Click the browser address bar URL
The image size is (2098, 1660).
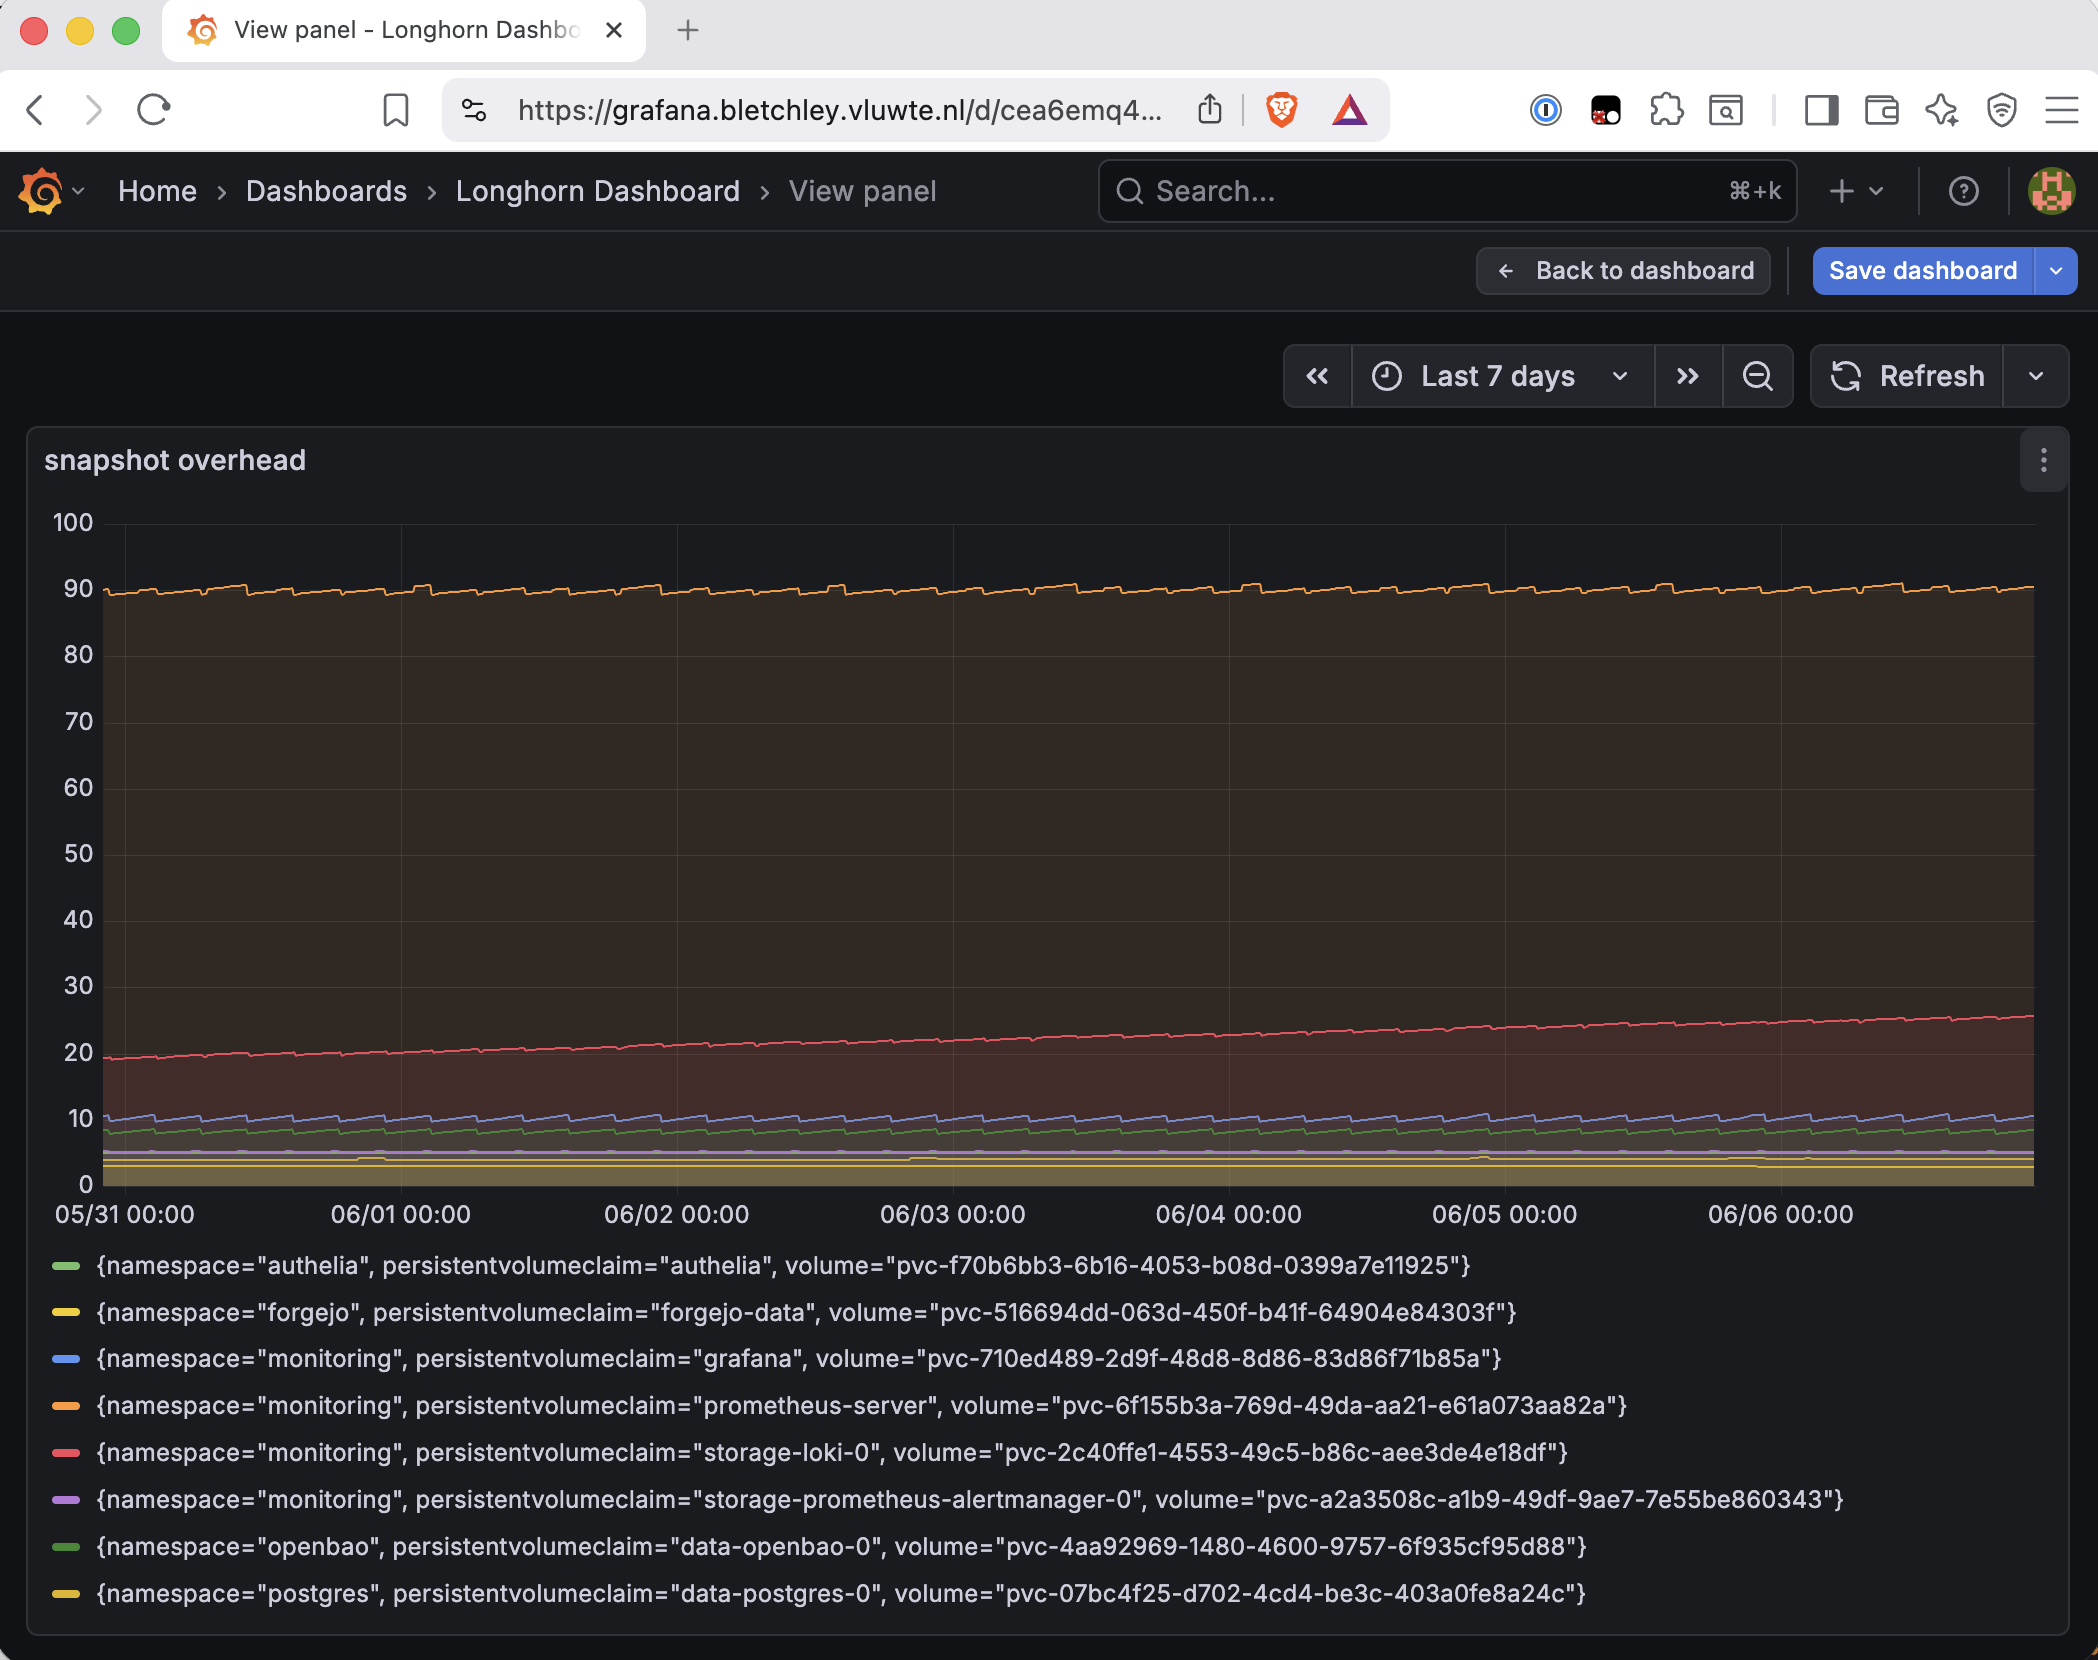[840, 110]
